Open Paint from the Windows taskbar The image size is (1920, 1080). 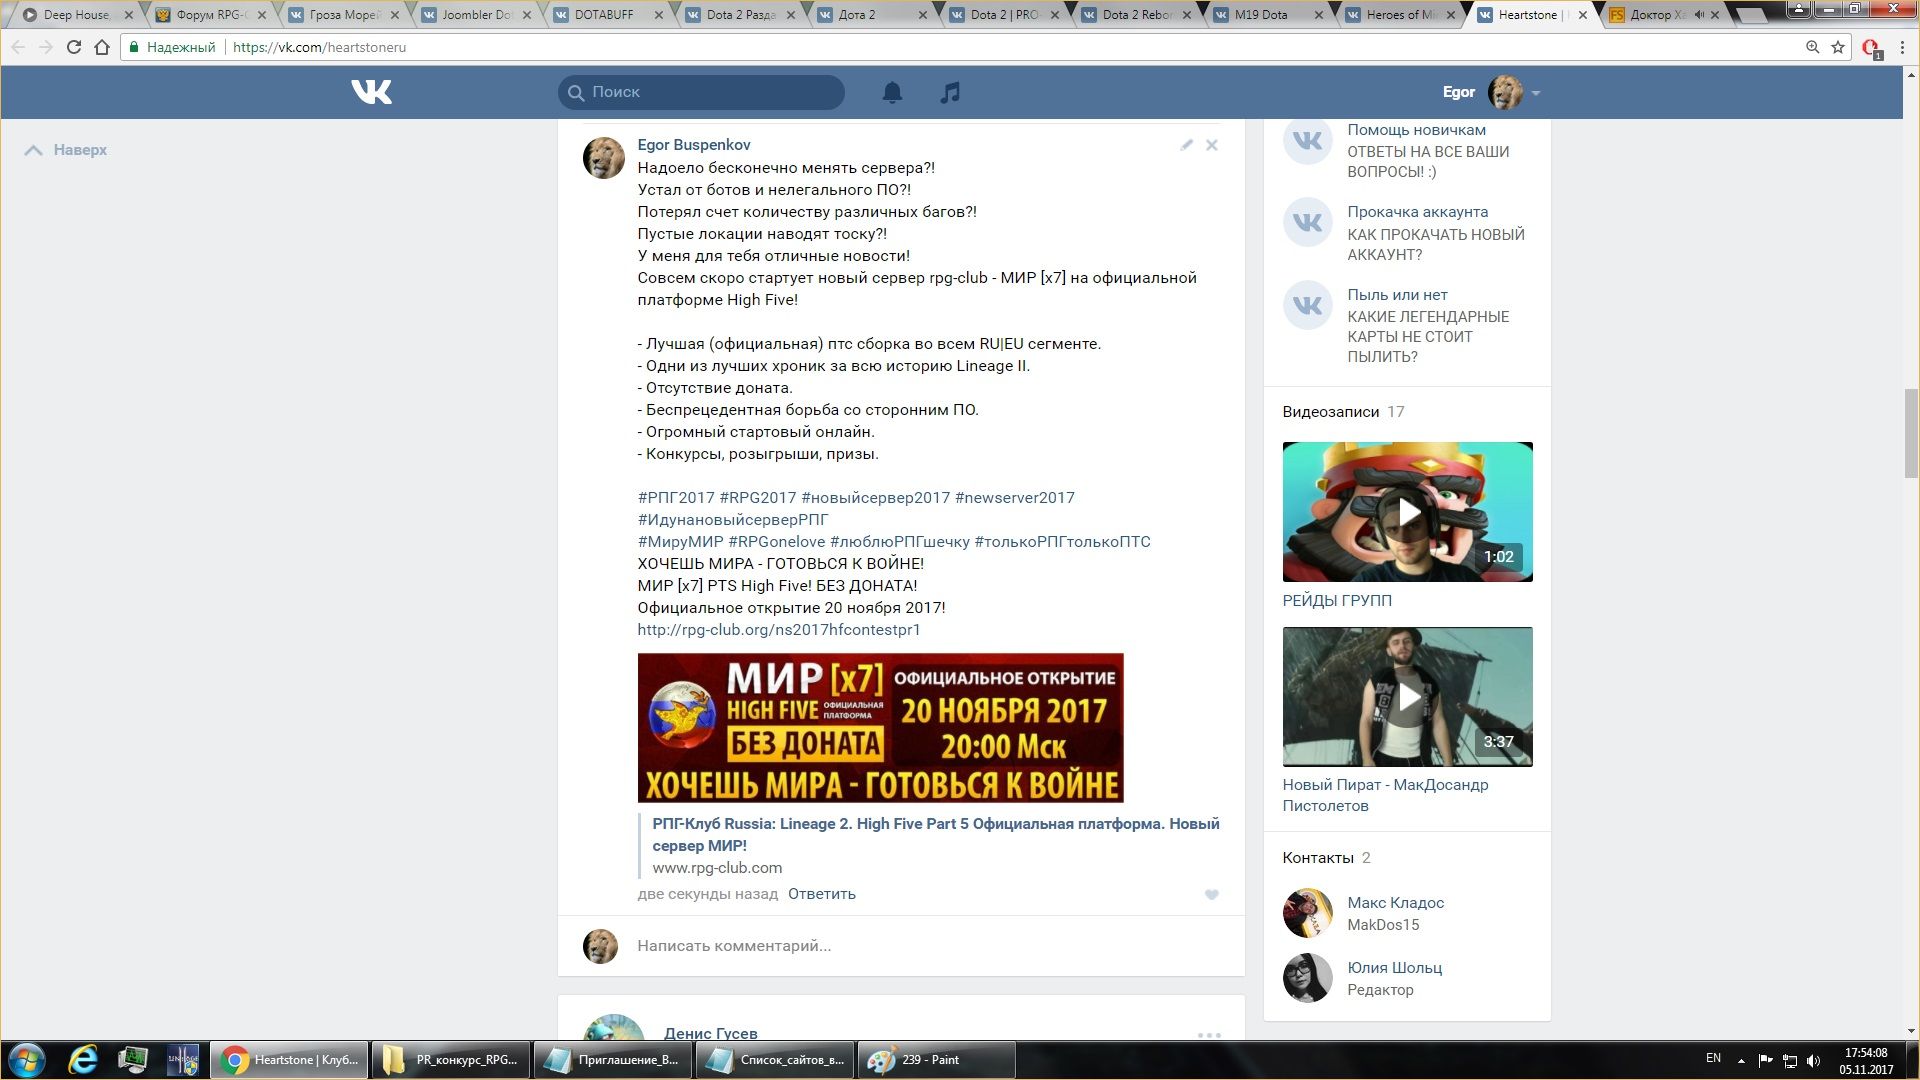pyautogui.click(x=935, y=1060)
